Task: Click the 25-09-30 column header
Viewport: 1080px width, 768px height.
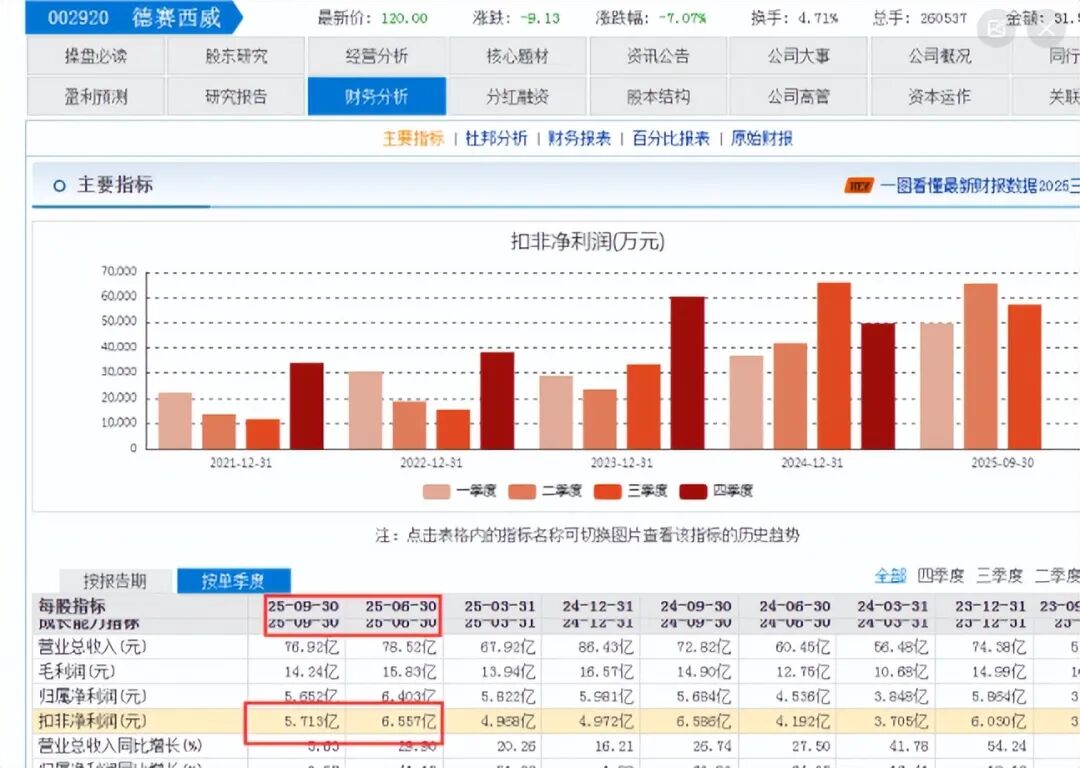Action: tap(303, 606)
